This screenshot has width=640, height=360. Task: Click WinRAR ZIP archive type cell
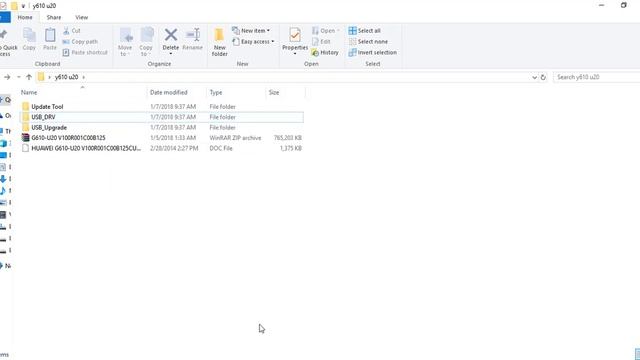pos(235,138)
